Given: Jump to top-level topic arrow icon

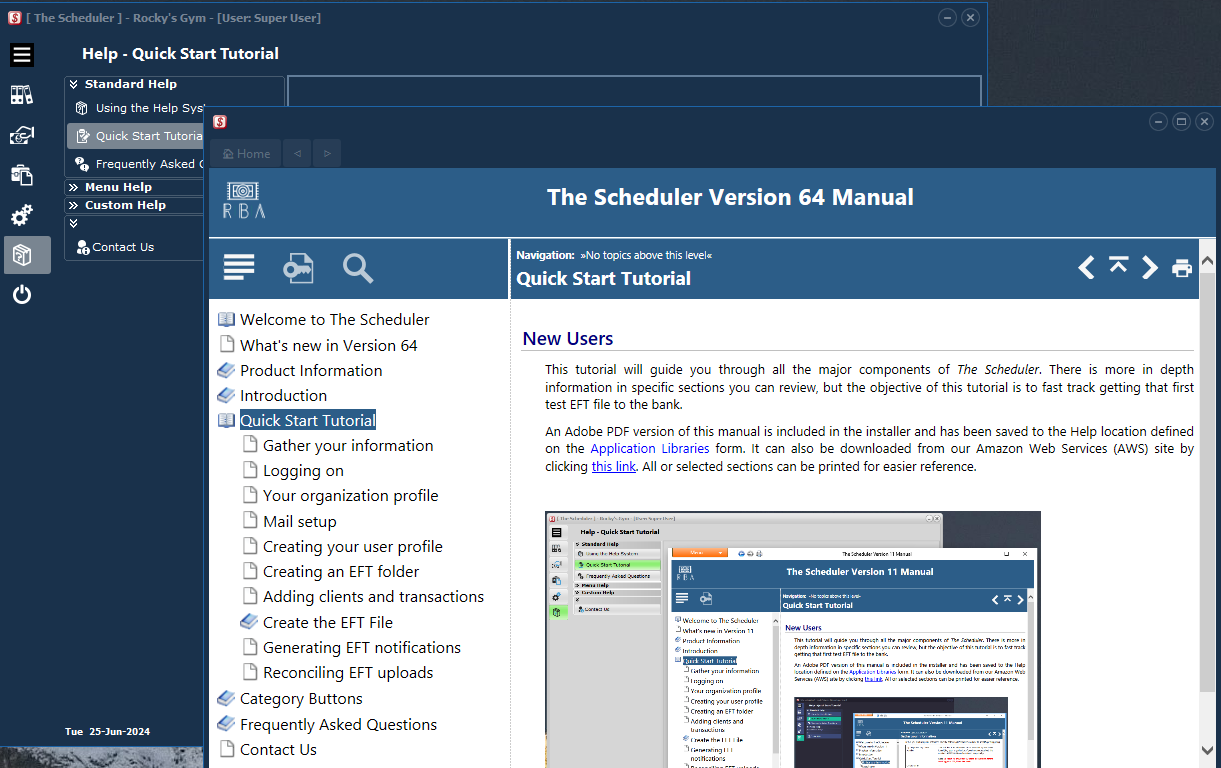Looking at the screenshot, I should point(1118,266).
